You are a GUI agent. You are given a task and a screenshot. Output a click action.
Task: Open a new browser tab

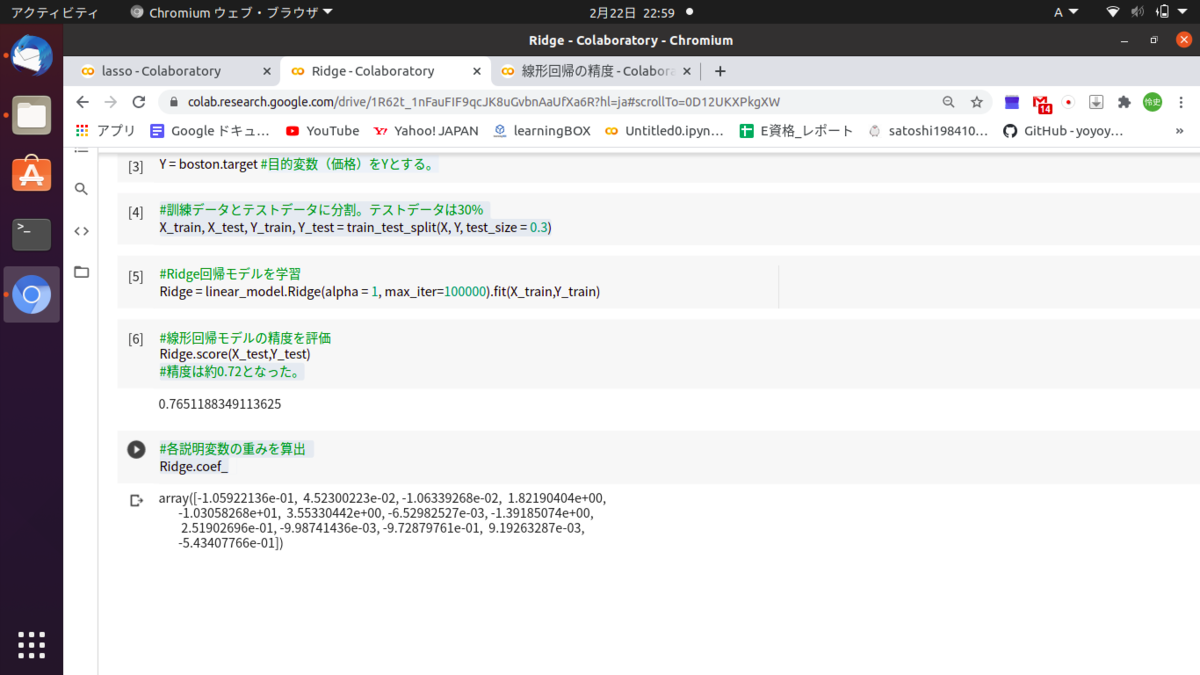click(720, 71)
